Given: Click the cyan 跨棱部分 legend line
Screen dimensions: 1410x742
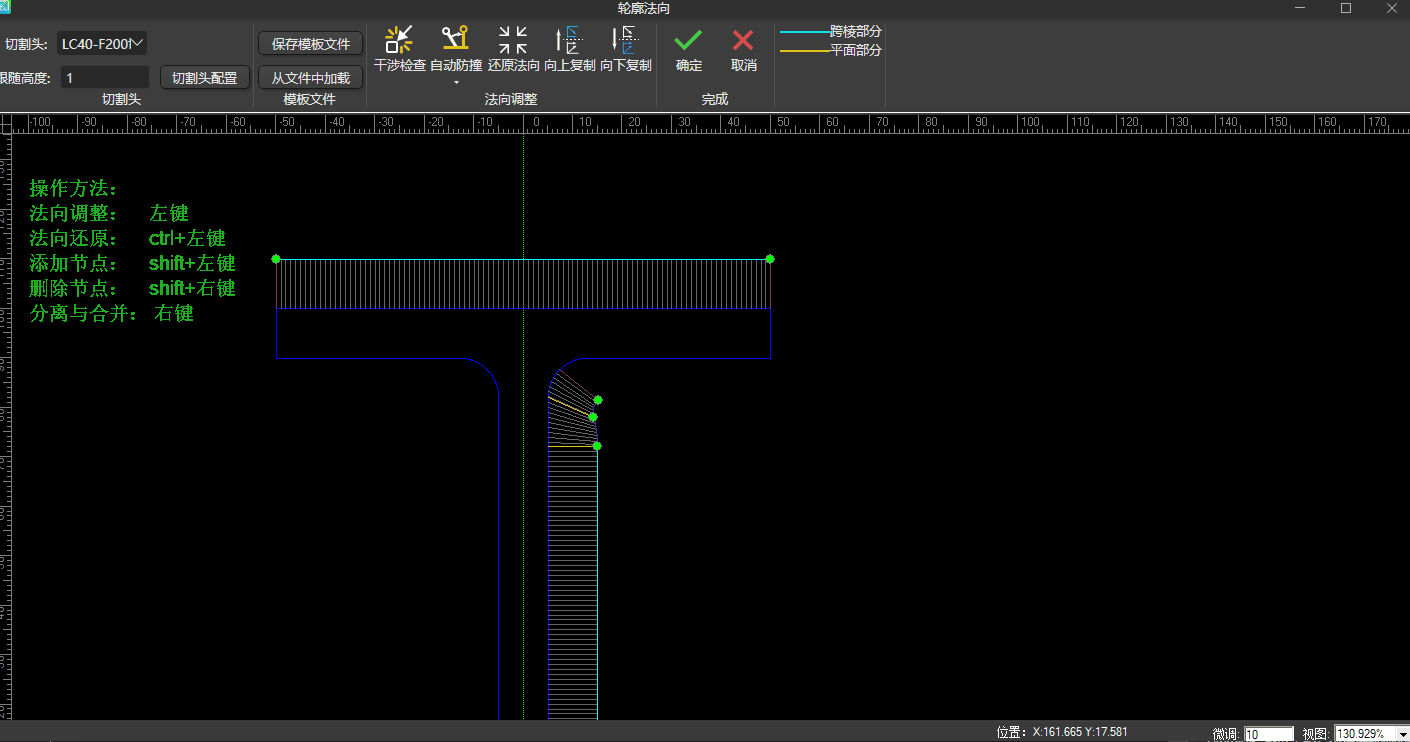Looking at the screenshot, I should [x=806, y=32].
